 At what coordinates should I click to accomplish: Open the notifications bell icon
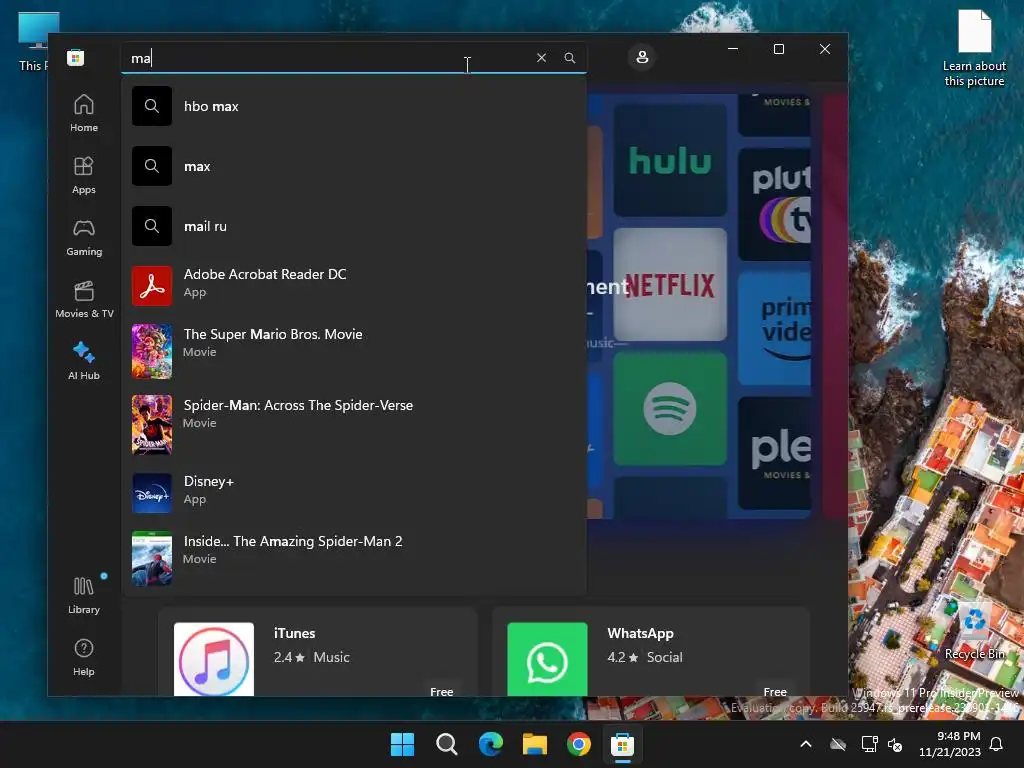coord(997,744)
